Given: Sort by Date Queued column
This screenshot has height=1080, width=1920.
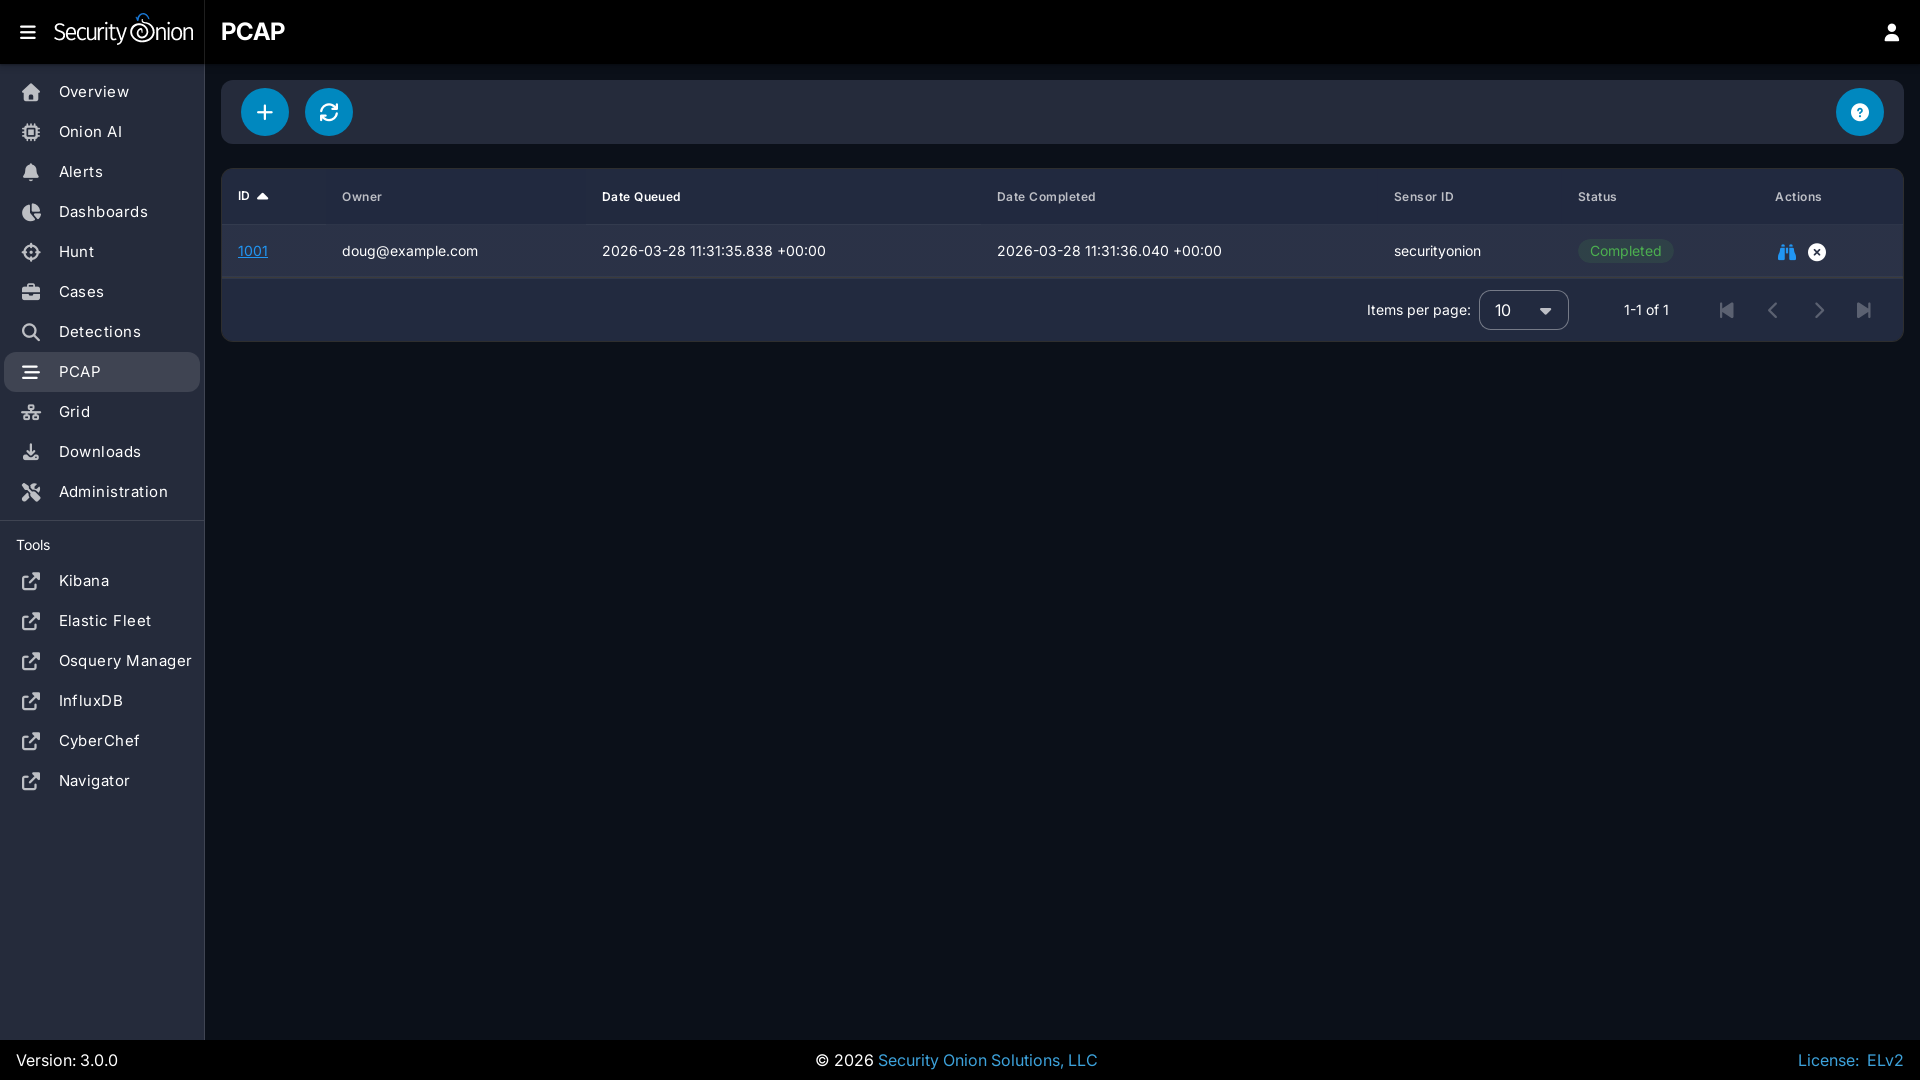Looking at the screenshot, I should click(x=641, y=197).
